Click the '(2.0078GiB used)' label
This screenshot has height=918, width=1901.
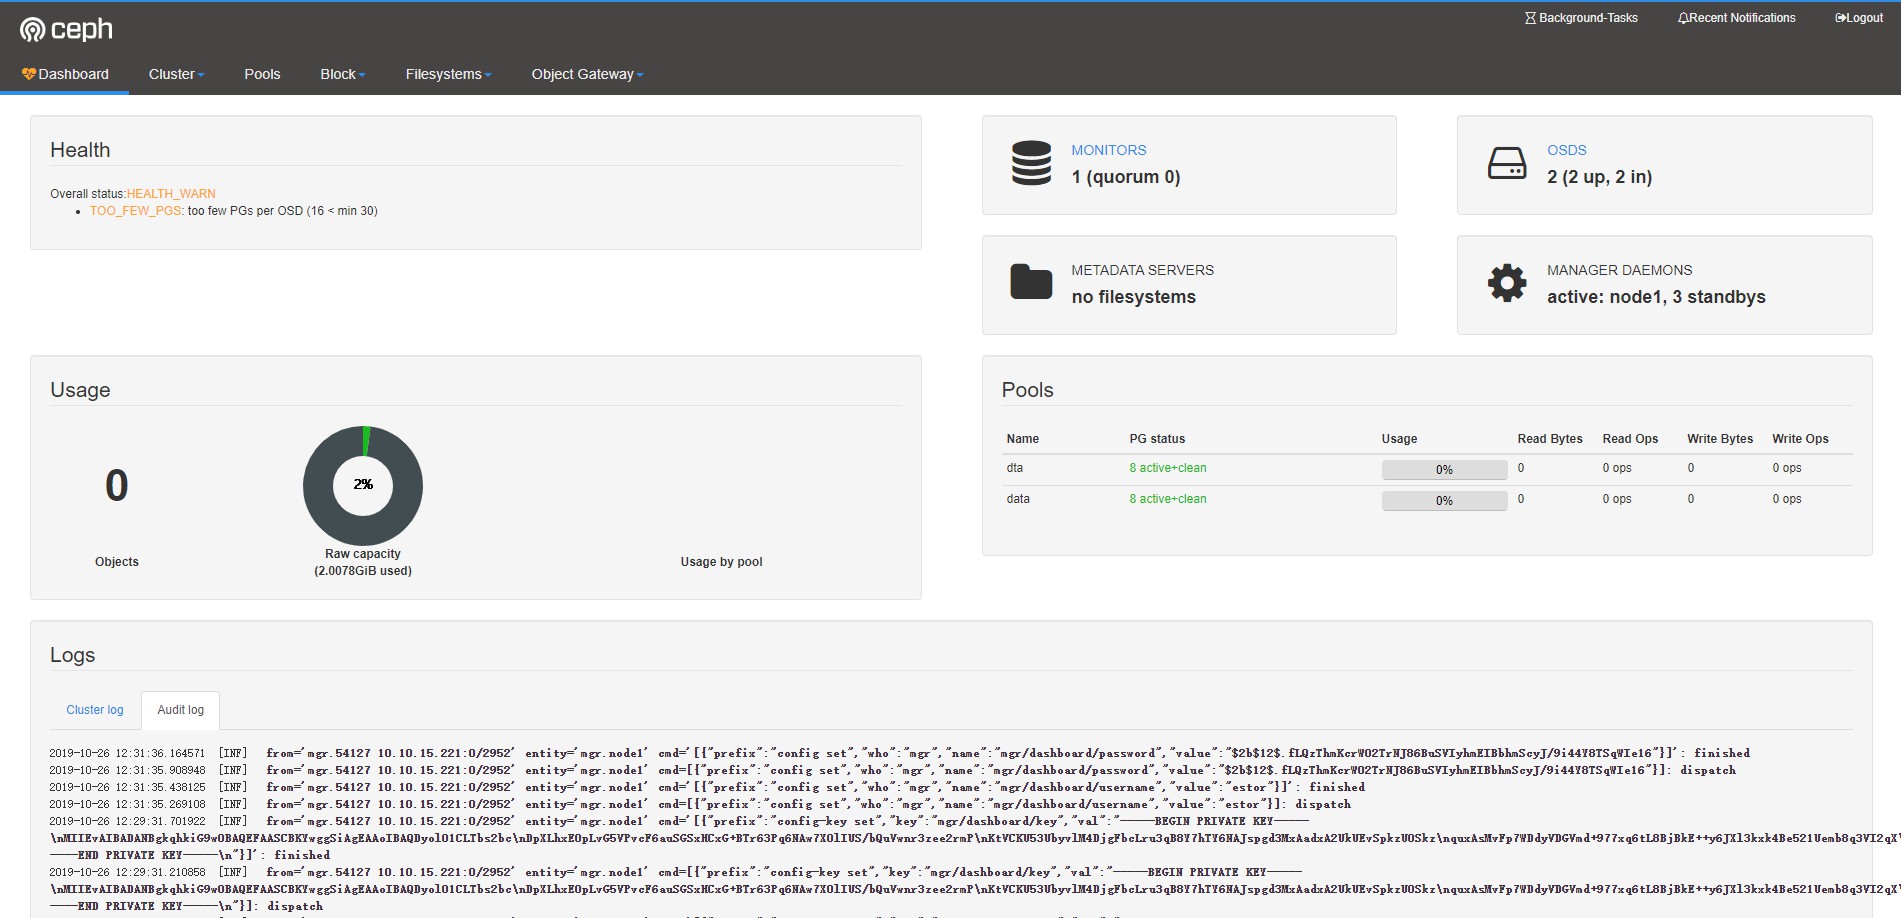pyautogui.click(x=363, y=571)
